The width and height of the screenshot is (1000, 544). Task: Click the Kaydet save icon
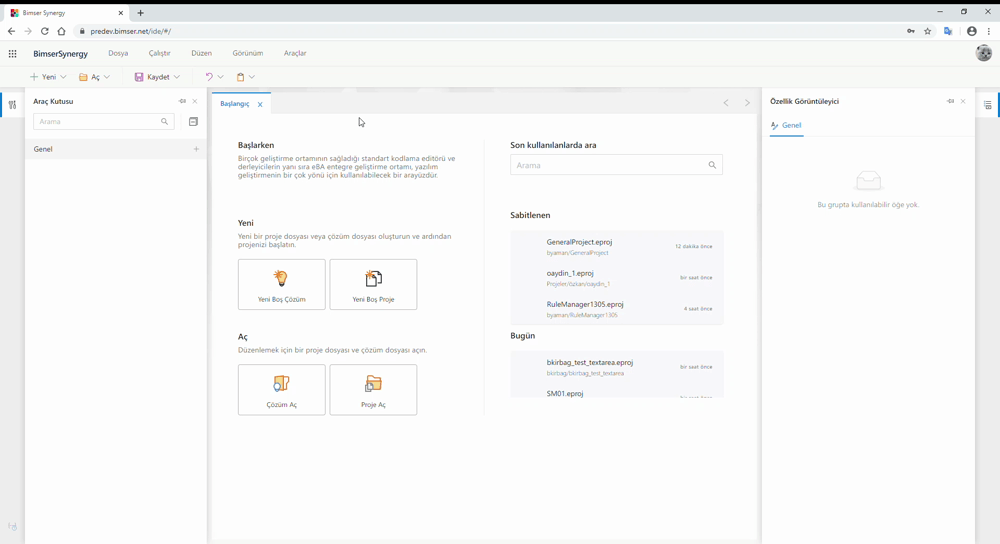(139, 77)
